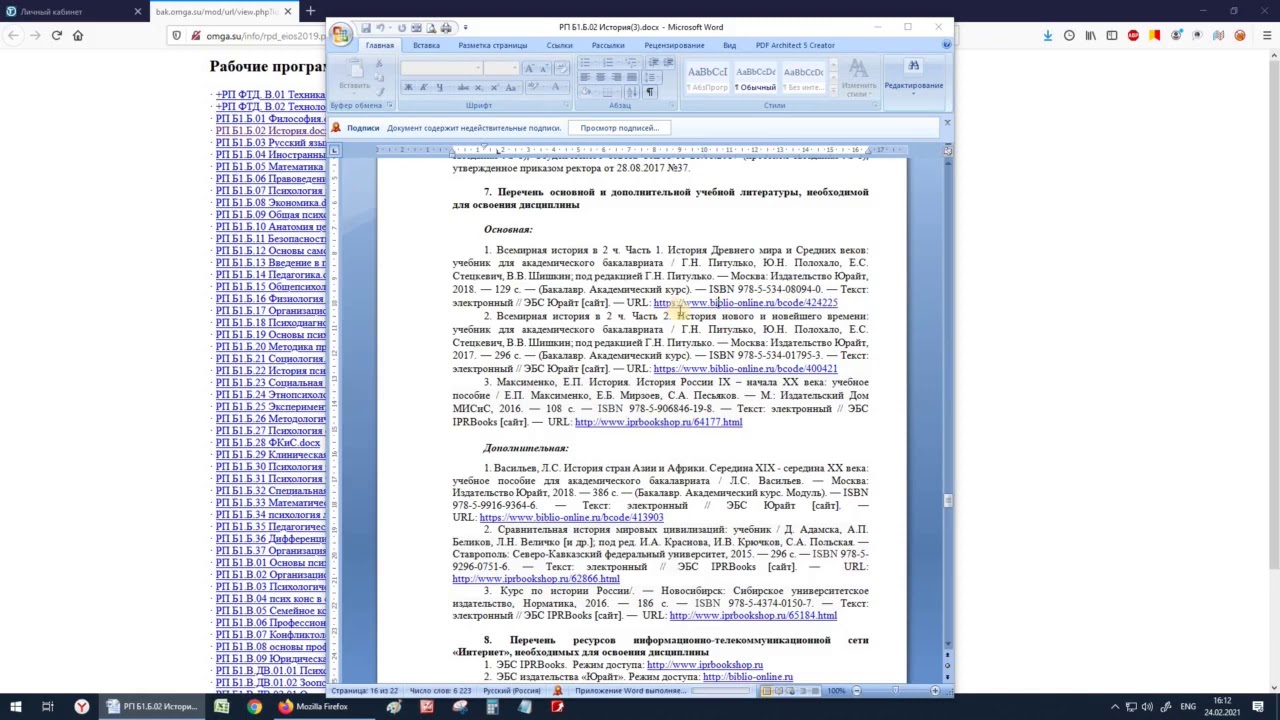Switch to the Рассылки ribbon tab
The width and height of the screenshot is (1280, 720).
[608, 45]
